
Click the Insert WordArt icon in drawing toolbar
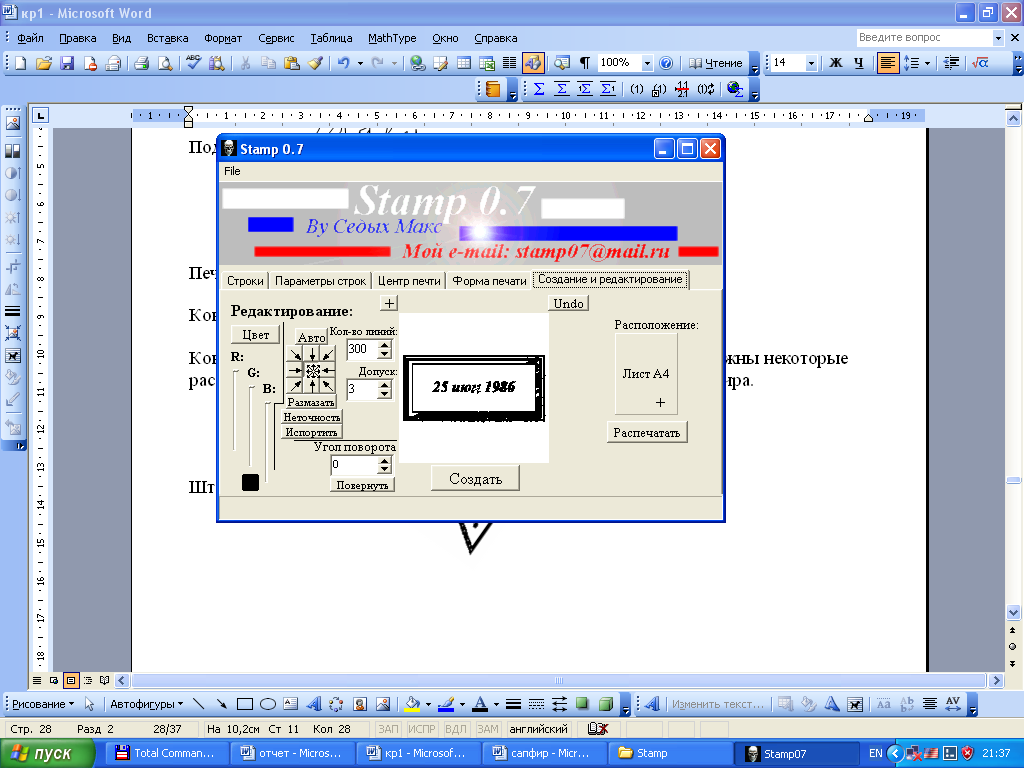tap(314, 704)
